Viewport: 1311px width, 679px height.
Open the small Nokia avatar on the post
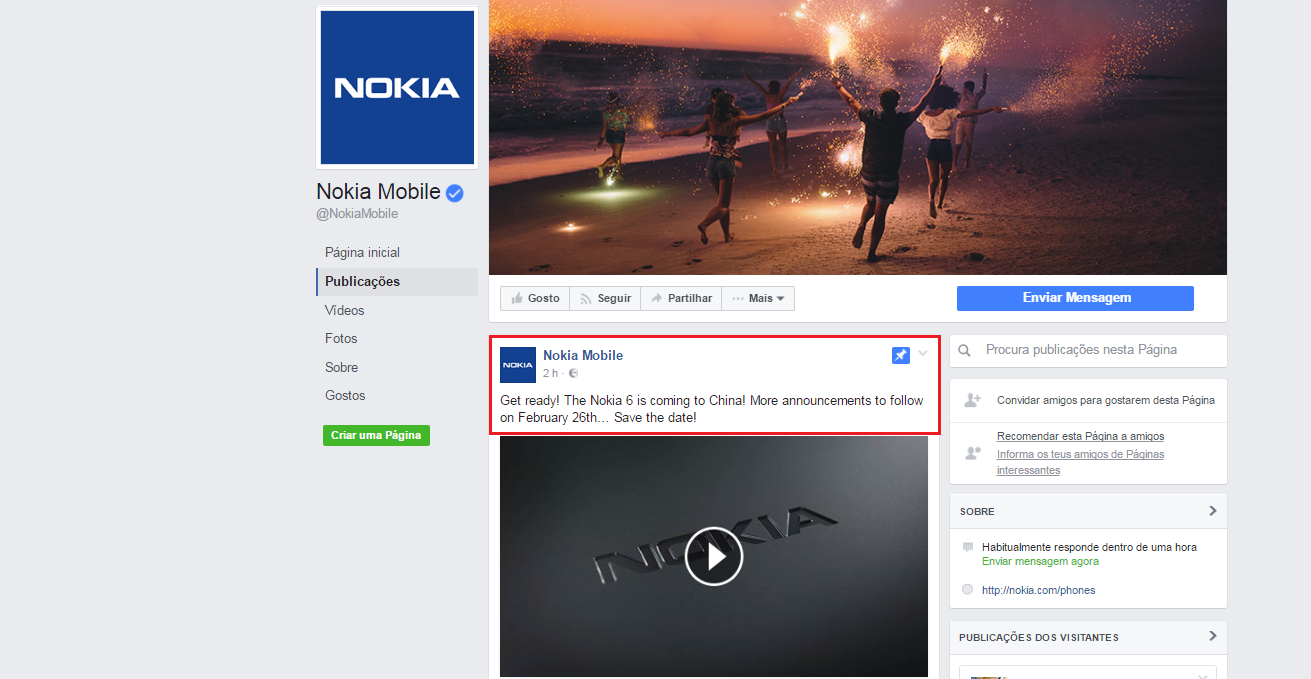(518, 365)
